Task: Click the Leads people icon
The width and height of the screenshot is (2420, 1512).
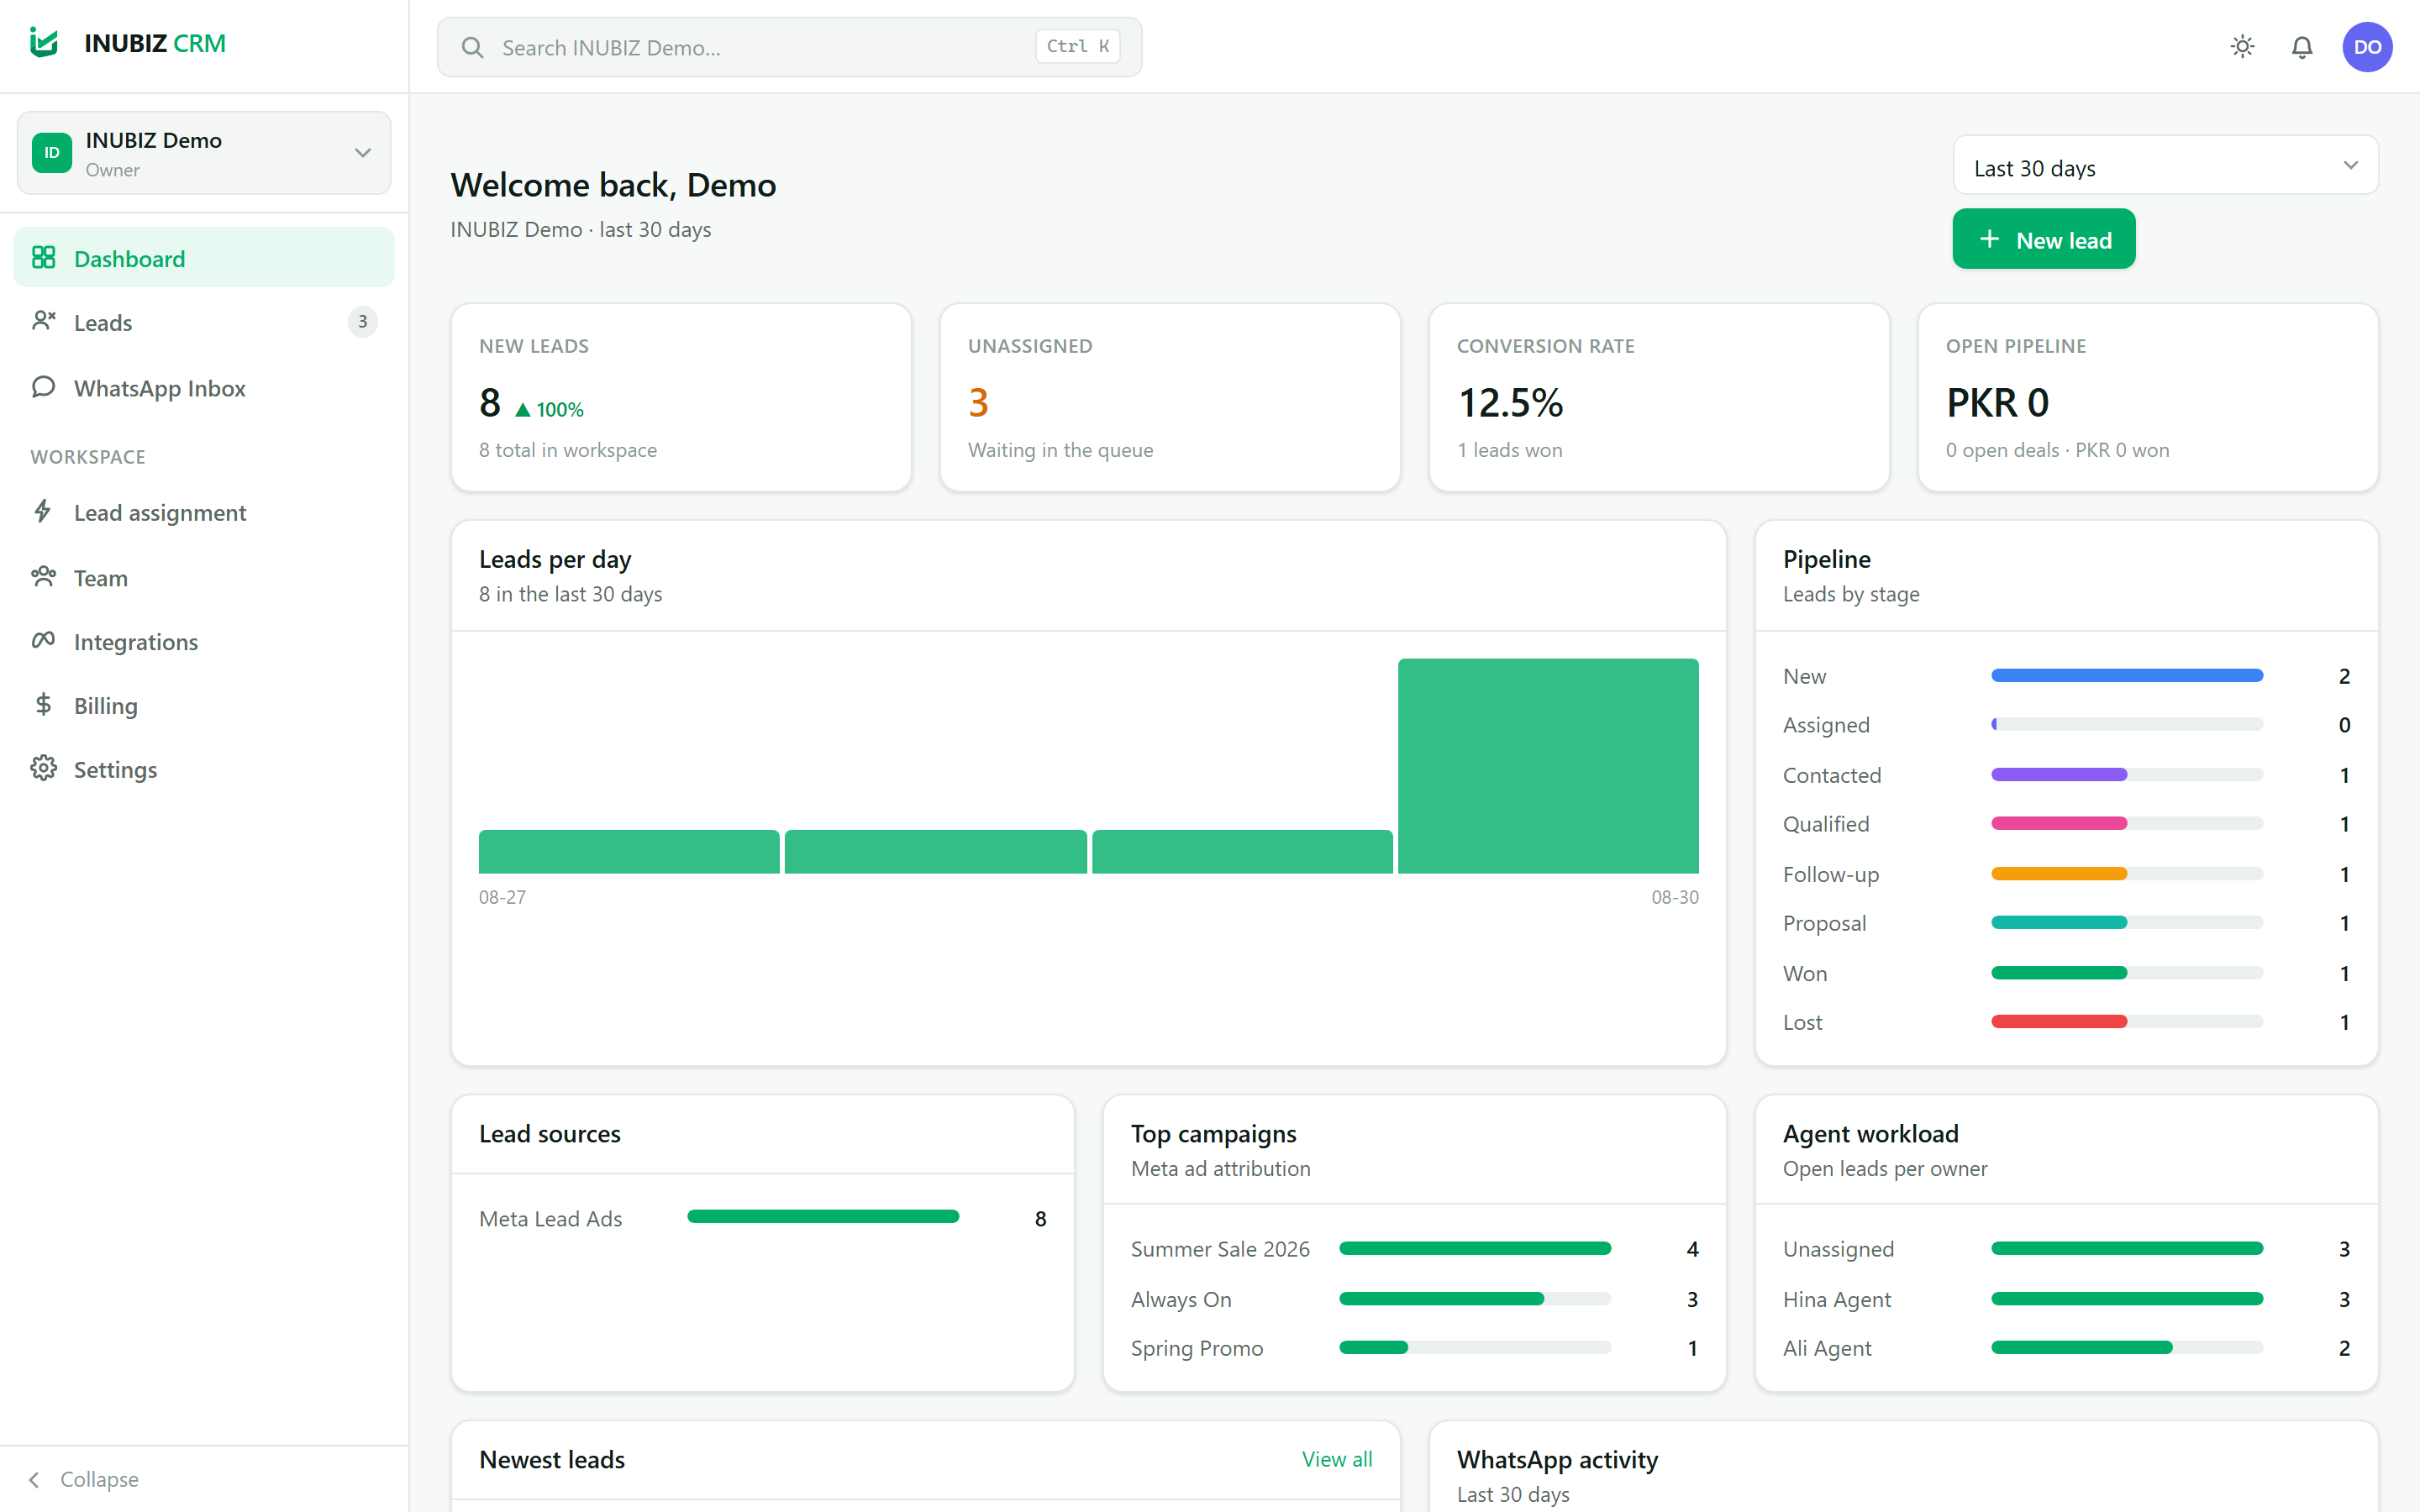Action: pos(43,321)
